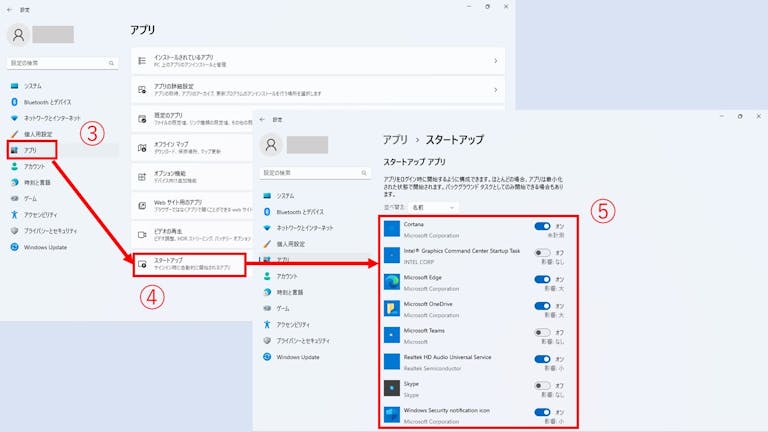This screenshot has width=768, height=432.
Task: Enable the Skype startup toggle
Action: point(542,385)
